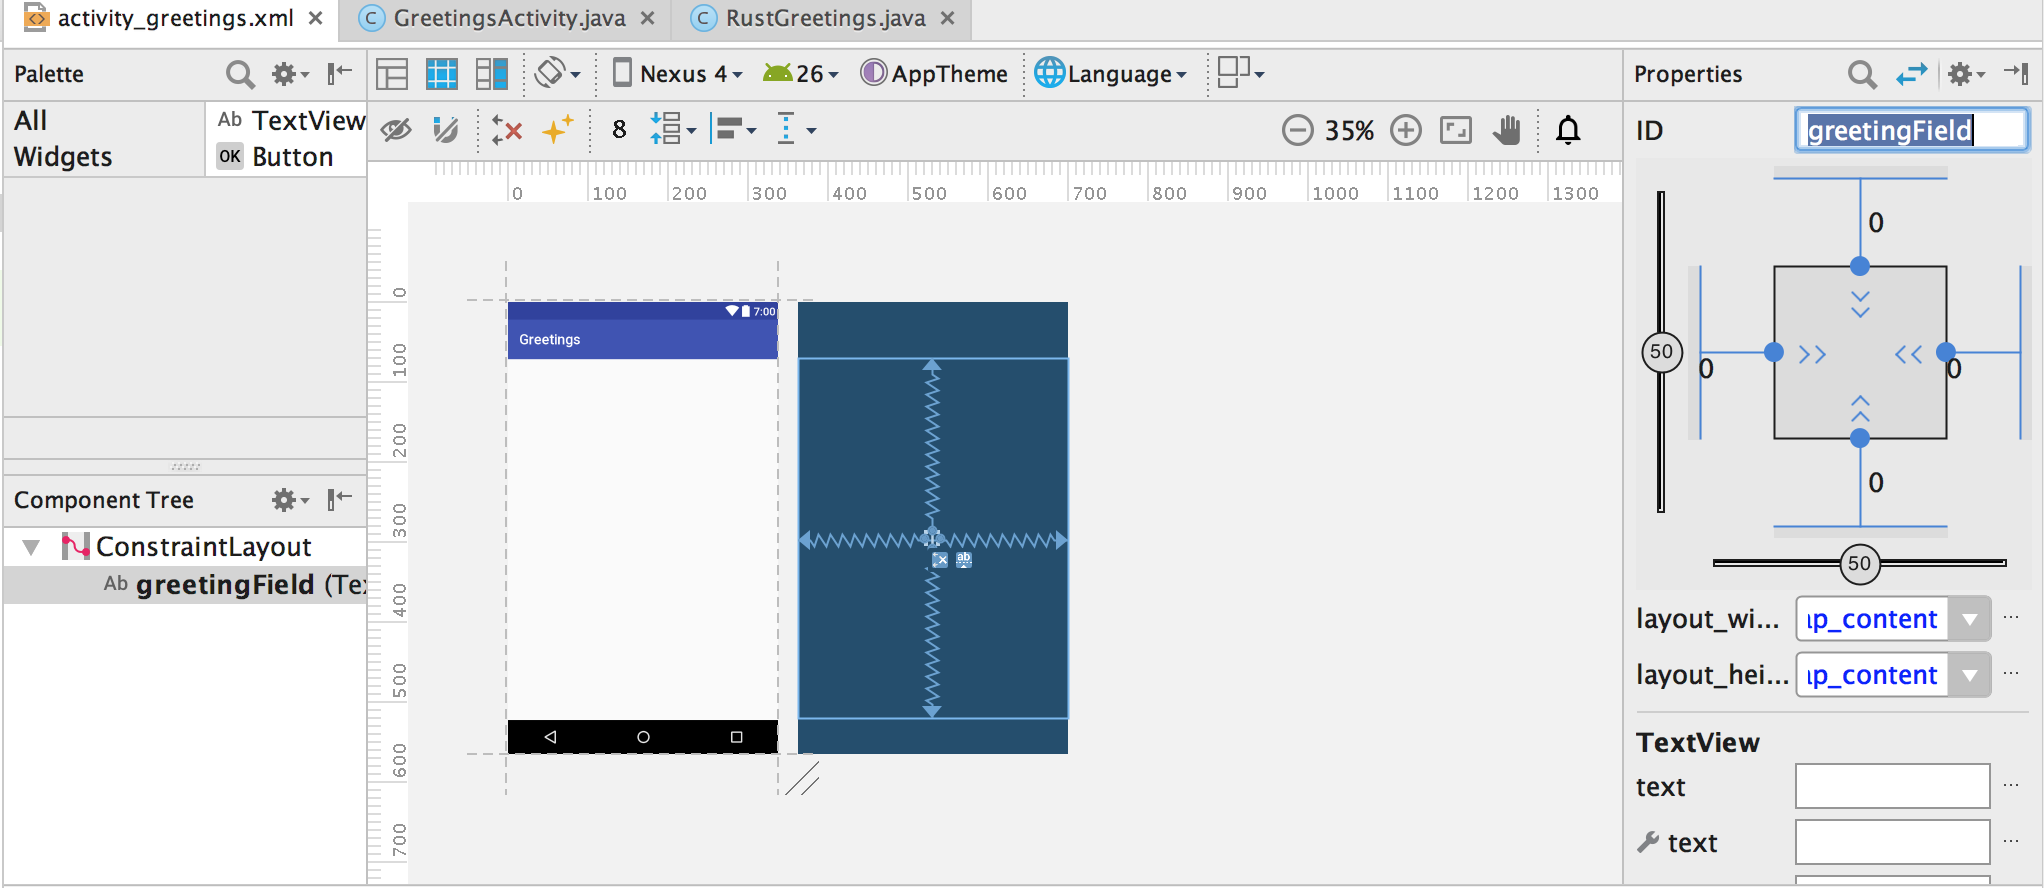2044x888 pixels.
Task: Show warnings and errors bell
Action: (x=1568, y=130)
